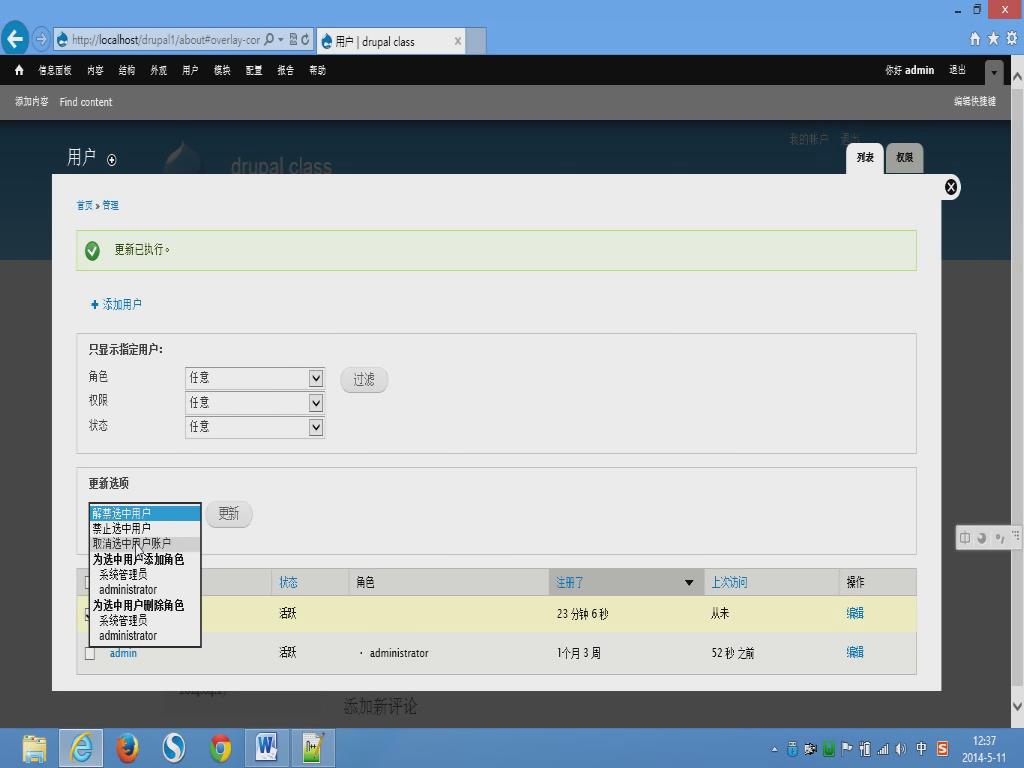Click the plus shortcut icon beside 用户 title
Screen dimensions: 1024x768
(x=112, y=160)
